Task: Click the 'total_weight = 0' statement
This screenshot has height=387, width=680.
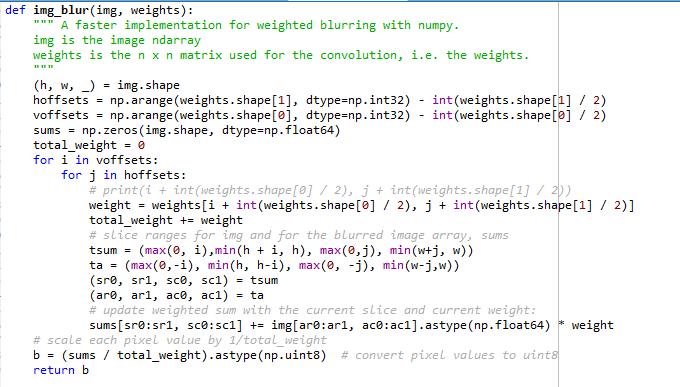Action: click(89, 145)
